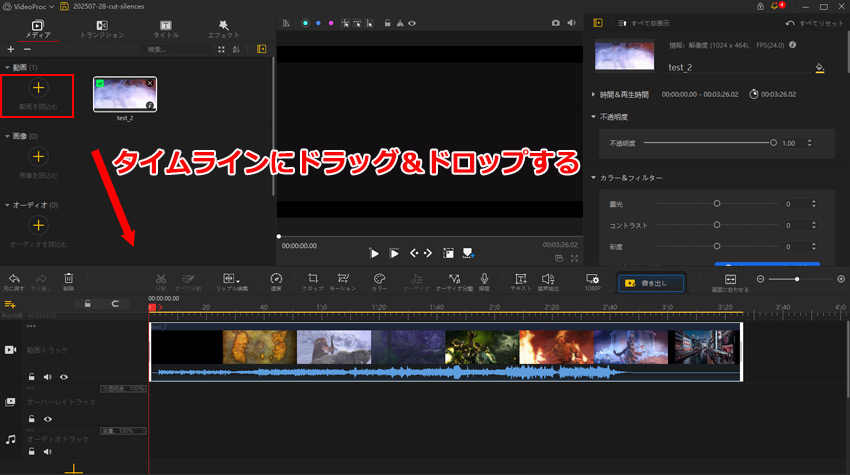Viewport: 850px width, 475px height.
Task: Click the 不透明度 slider handle
Action: coord(774,143)
